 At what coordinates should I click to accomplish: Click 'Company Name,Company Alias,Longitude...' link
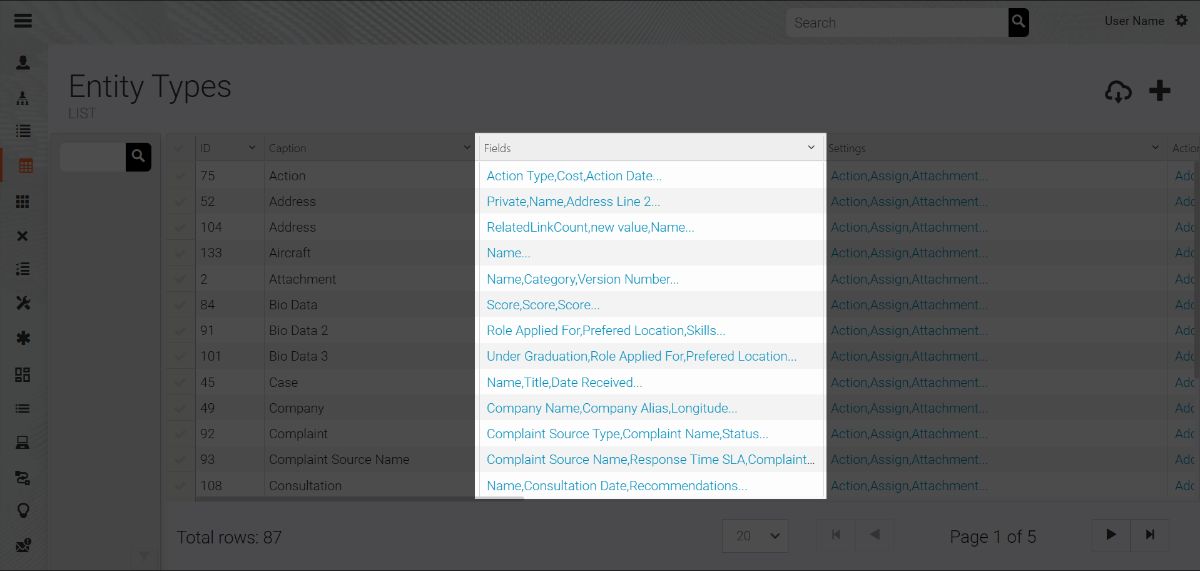pos(611,408)
